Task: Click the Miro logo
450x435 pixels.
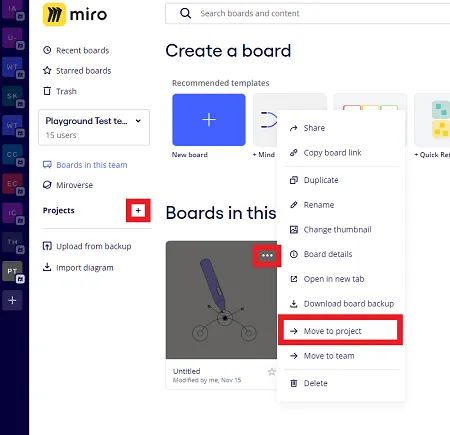Action: 75,14
